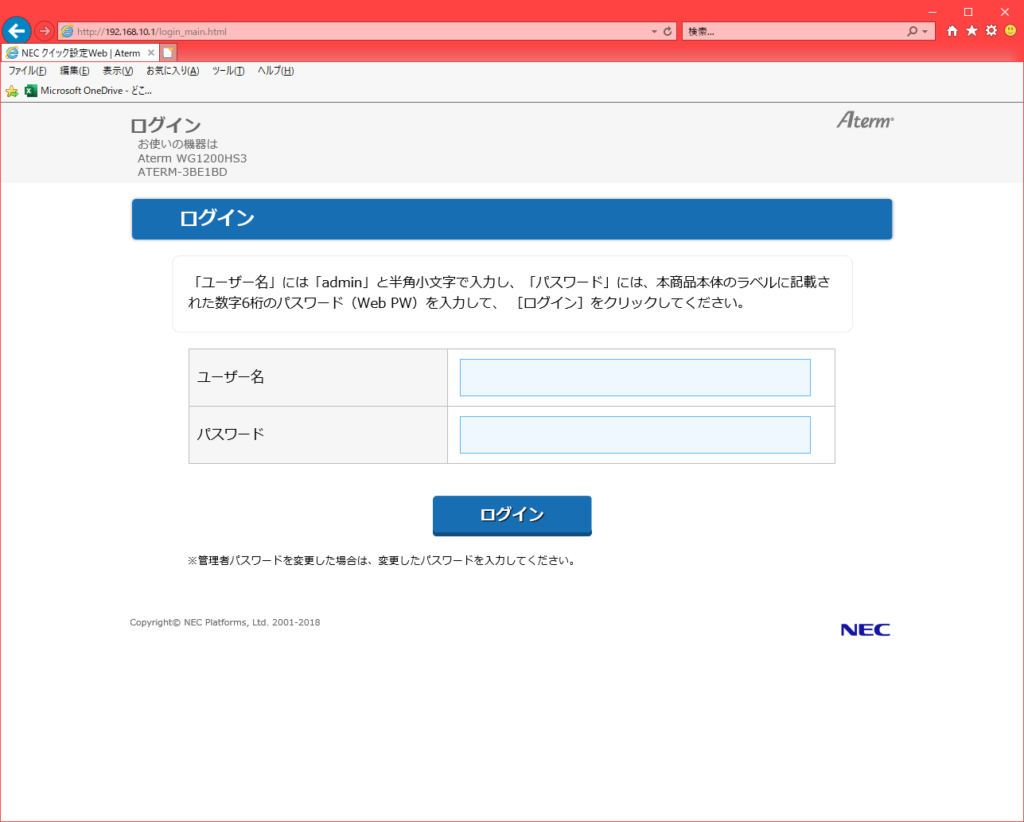1024x822 pixels.
Task: Refresh the login page
Action: pyautogui.click(x=668, y=30)
